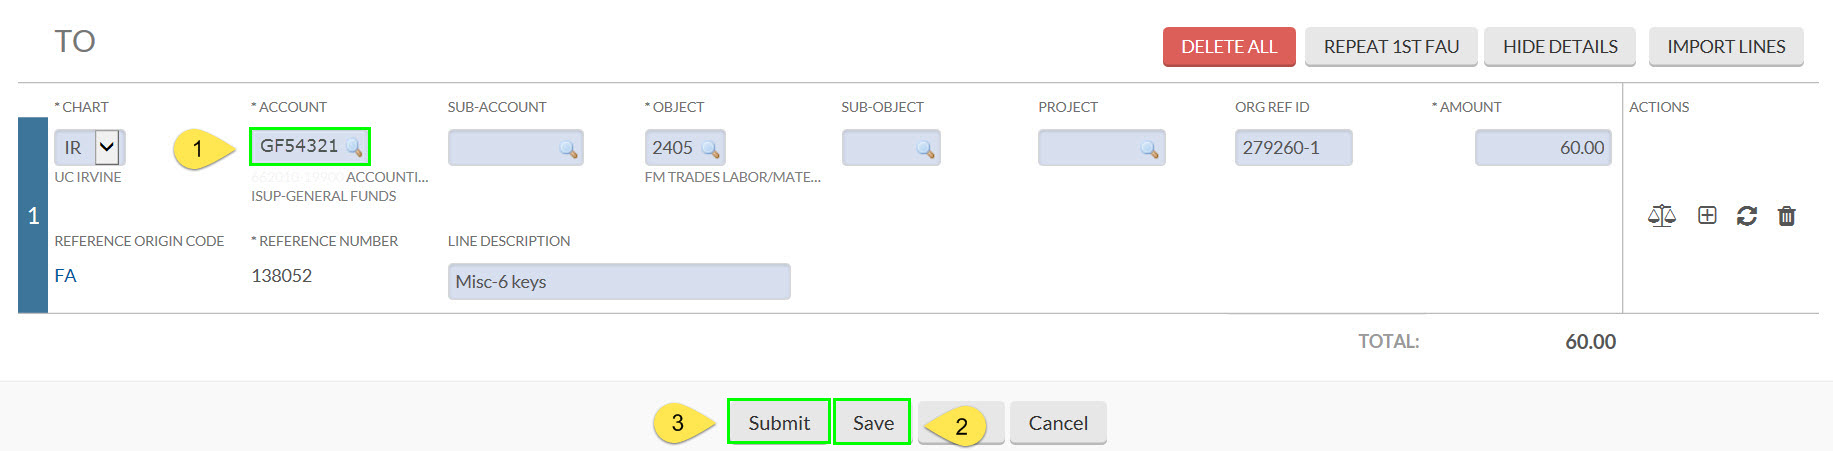
Task: Open the Project lookup magnifier
Action: coord(1149,149)
